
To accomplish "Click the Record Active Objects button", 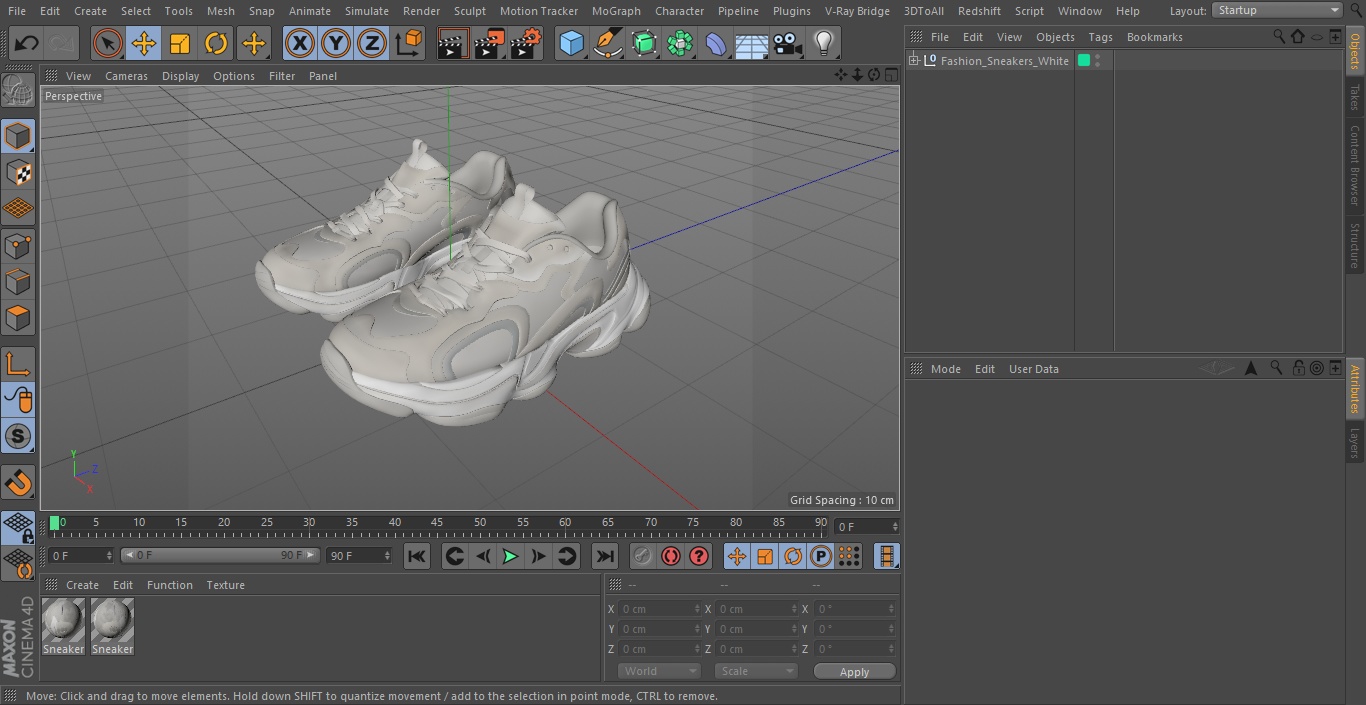I will click(643, 556).
